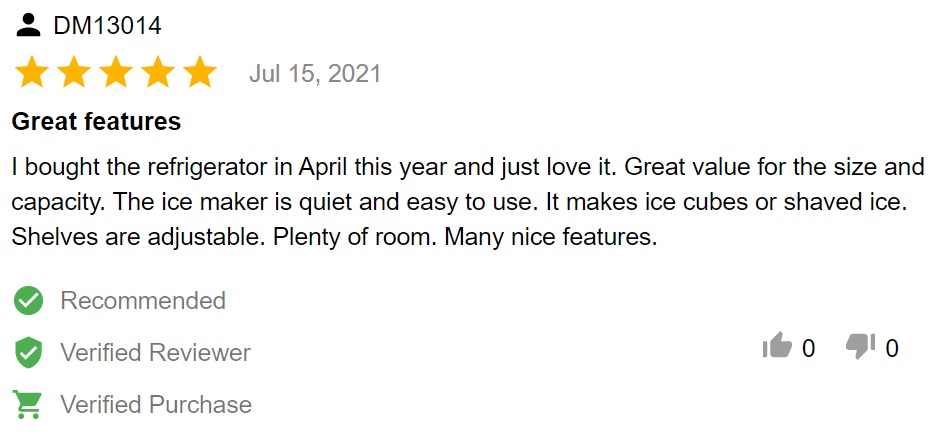Open reviewer DM13014's username
This screenshot has width=942, height=444.
coord(108,26)
